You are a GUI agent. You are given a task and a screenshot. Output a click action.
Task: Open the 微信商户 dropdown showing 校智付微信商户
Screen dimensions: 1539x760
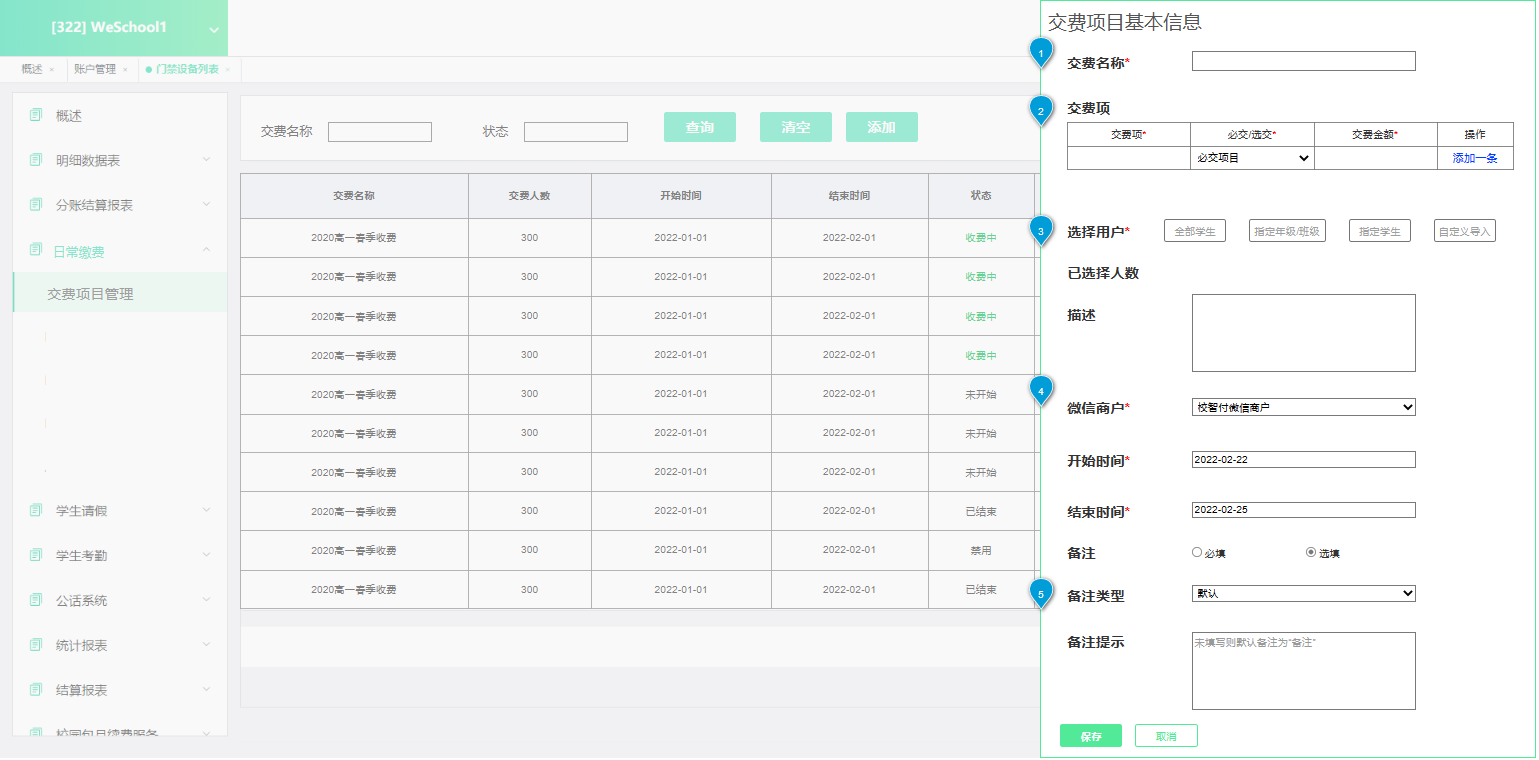click(1304, 407)
